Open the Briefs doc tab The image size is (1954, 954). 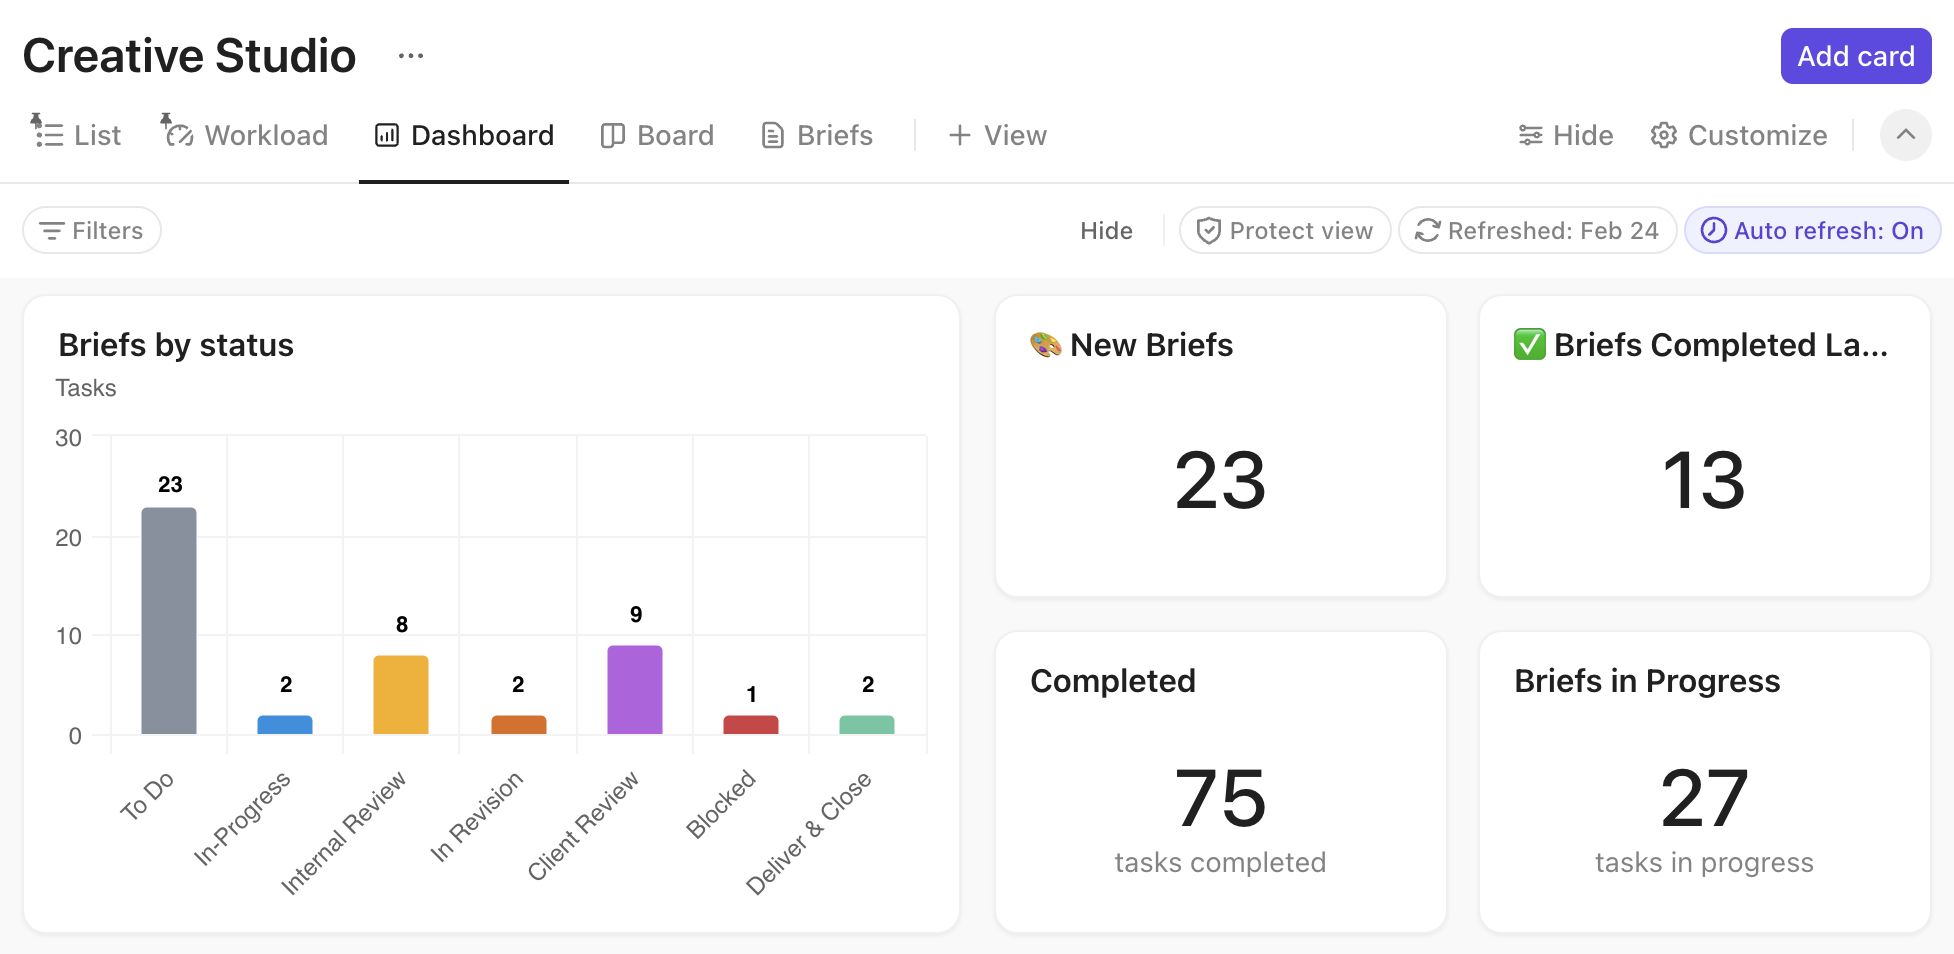817,135
